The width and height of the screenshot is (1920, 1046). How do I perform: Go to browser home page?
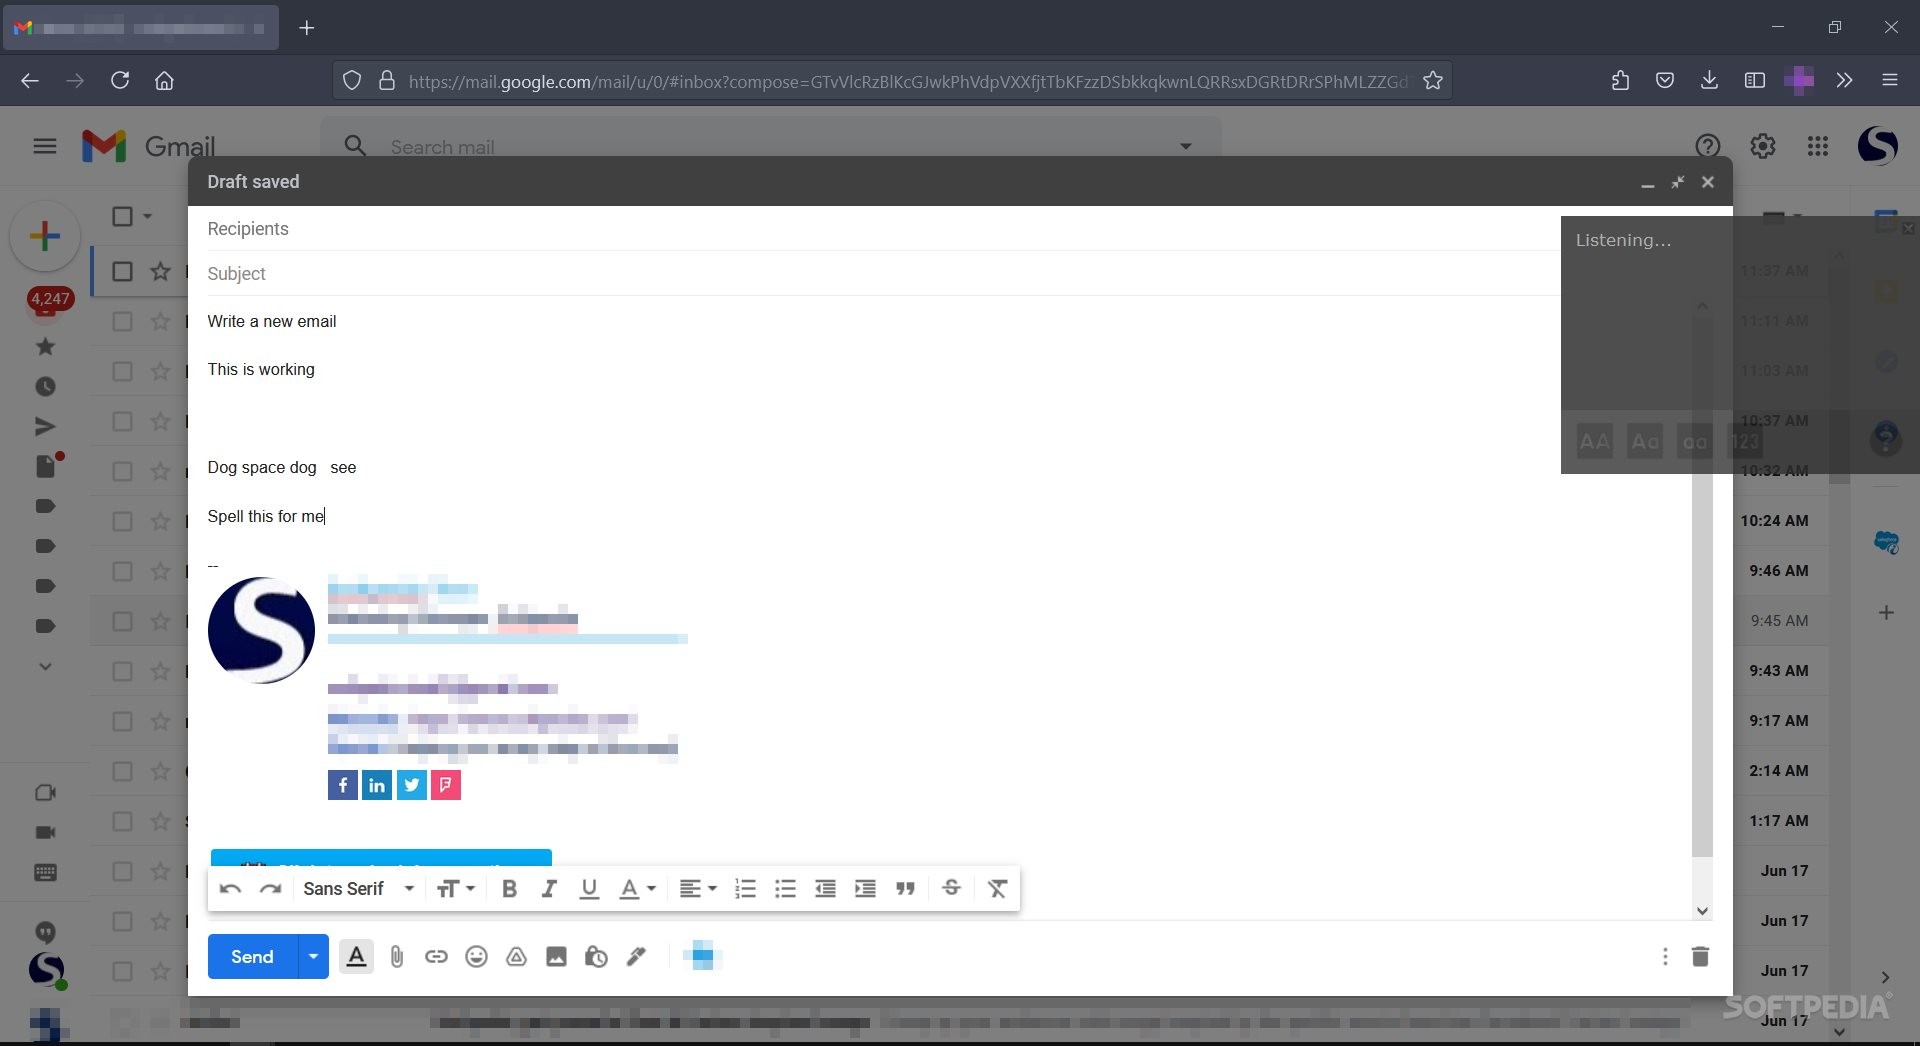click(x=164, y=81)
